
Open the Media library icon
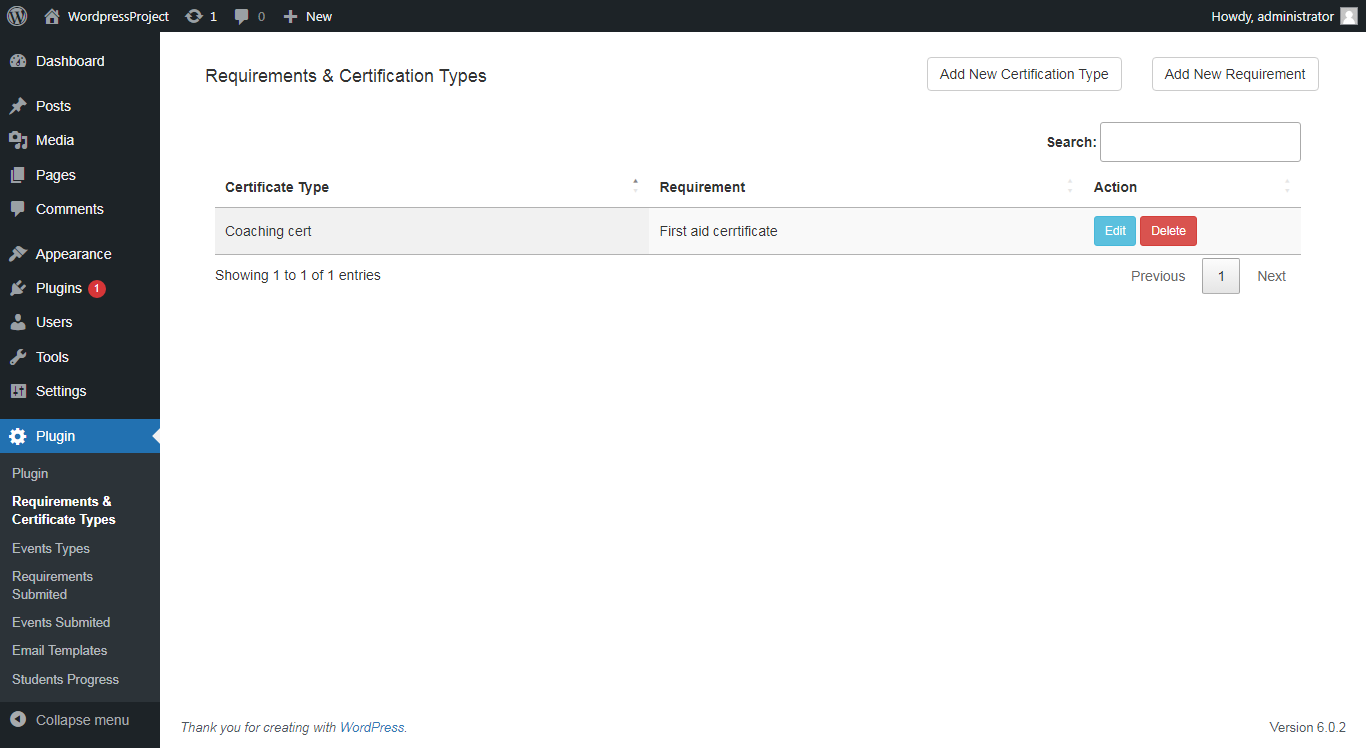pos(18,140)
